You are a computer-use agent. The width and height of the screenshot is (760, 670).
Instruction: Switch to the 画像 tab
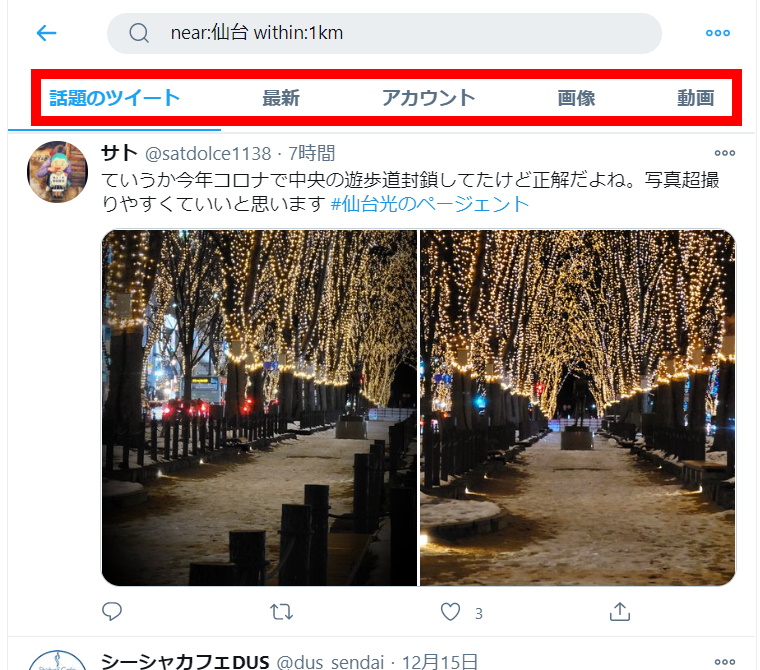point(576,98)
